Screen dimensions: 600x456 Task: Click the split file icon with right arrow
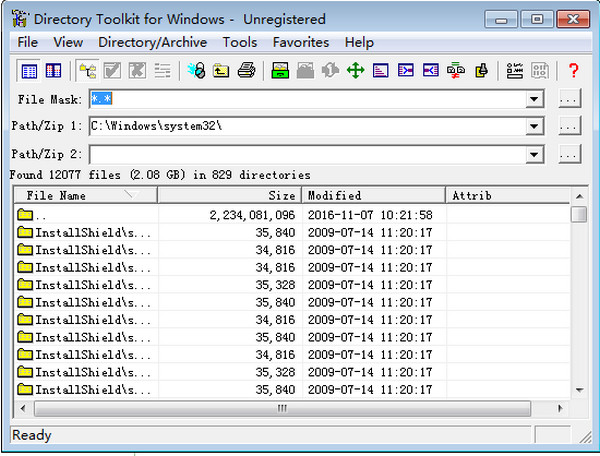[406, 71]
